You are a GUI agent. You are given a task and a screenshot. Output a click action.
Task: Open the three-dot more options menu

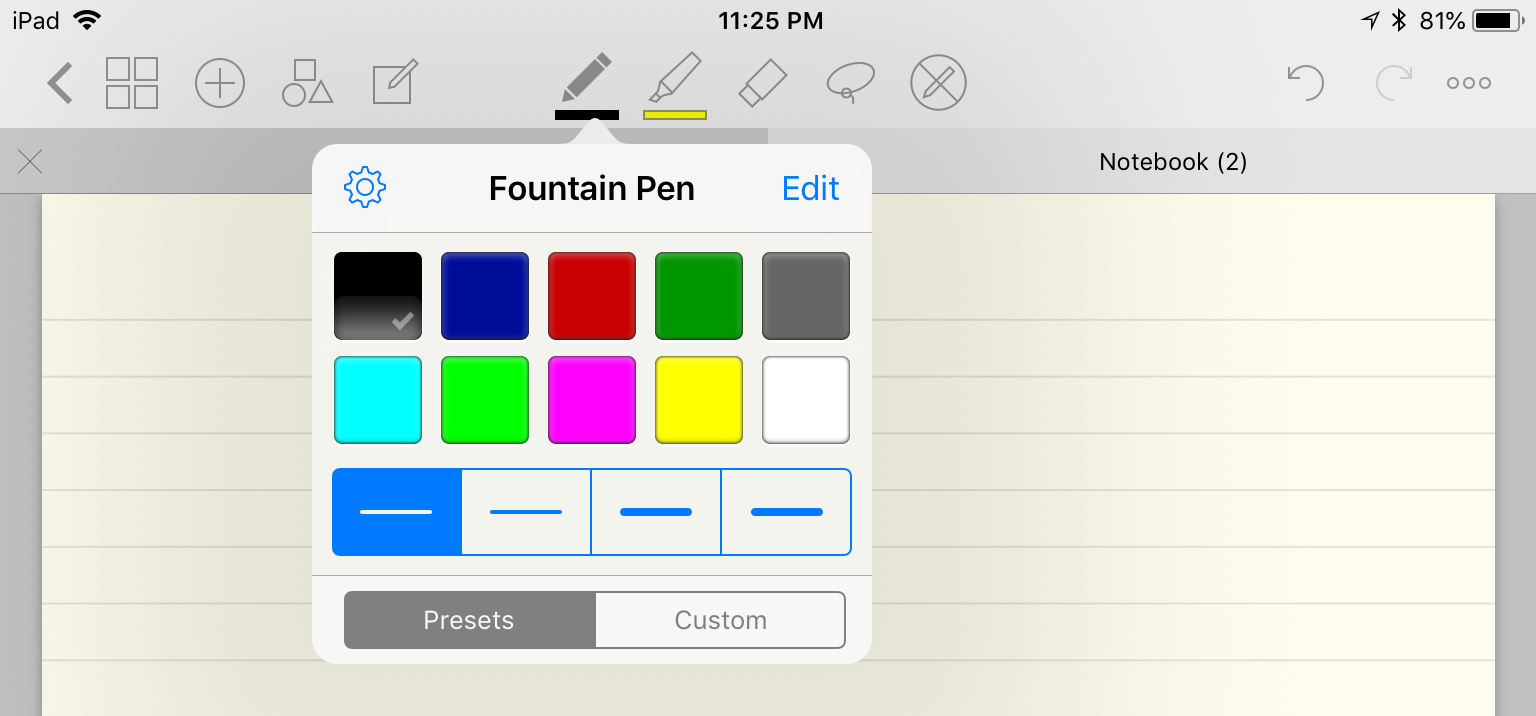(x=1468, y=83)
